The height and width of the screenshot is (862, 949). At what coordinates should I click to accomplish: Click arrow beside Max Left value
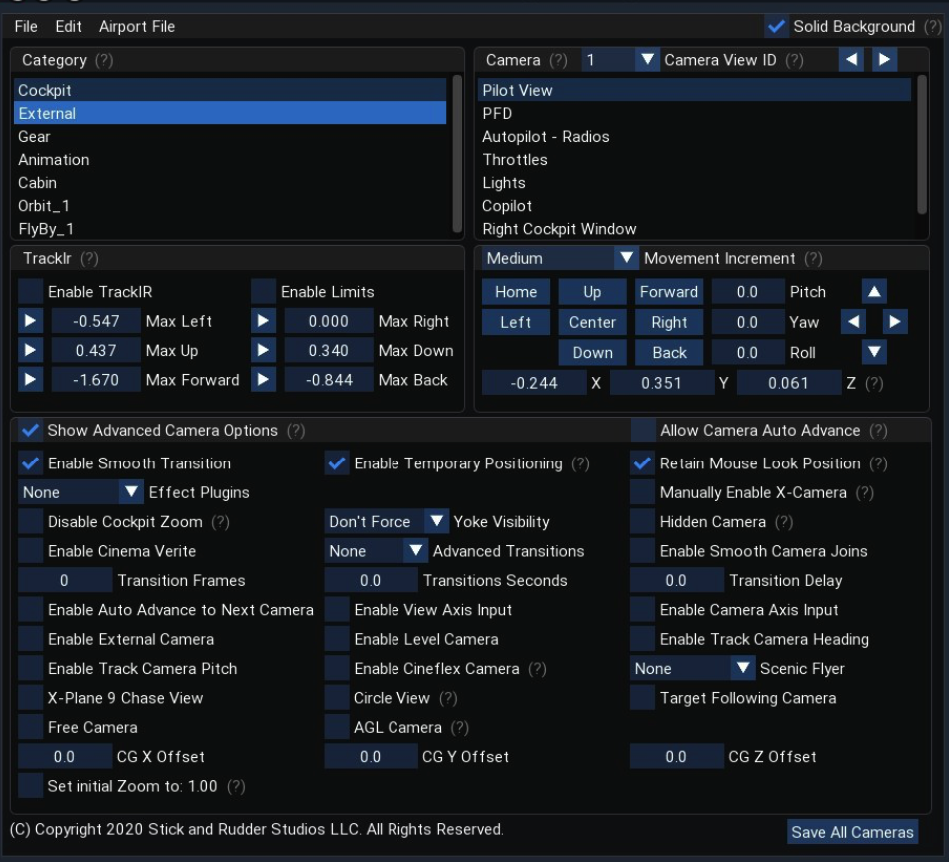tap(30, 322)
